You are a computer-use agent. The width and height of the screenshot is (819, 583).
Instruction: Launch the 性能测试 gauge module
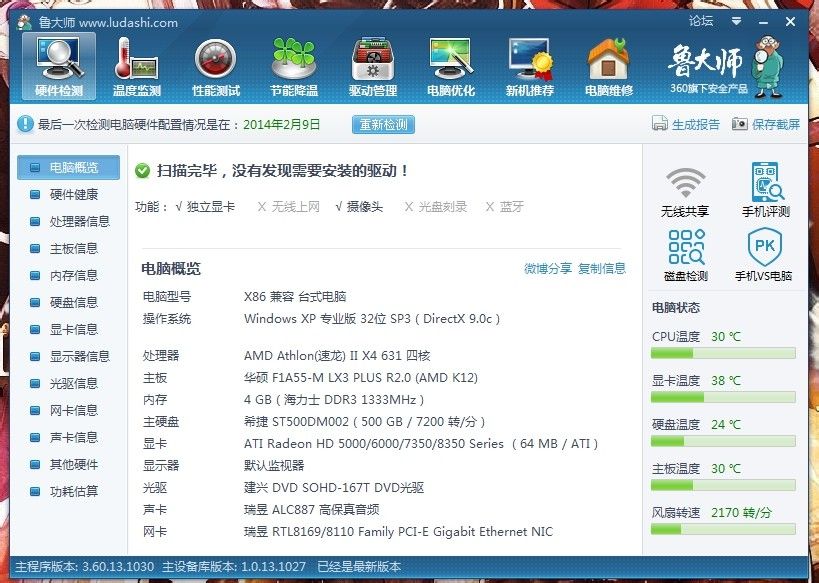pyautogui.click(x=216, y=66)
